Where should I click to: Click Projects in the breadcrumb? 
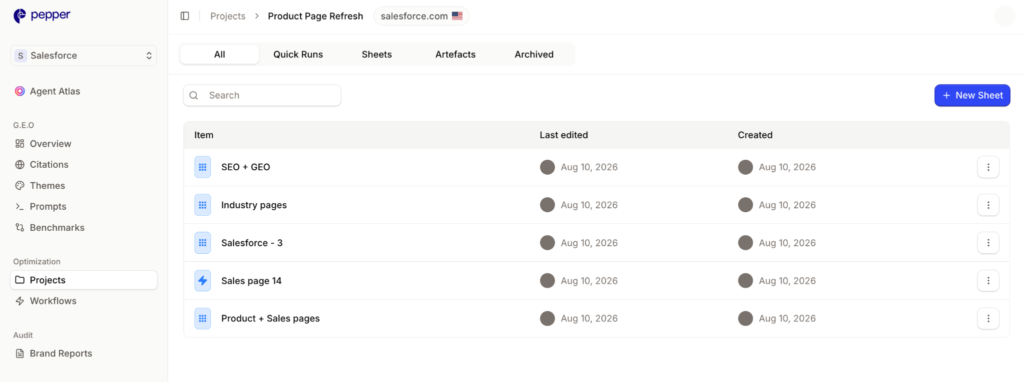228,16
